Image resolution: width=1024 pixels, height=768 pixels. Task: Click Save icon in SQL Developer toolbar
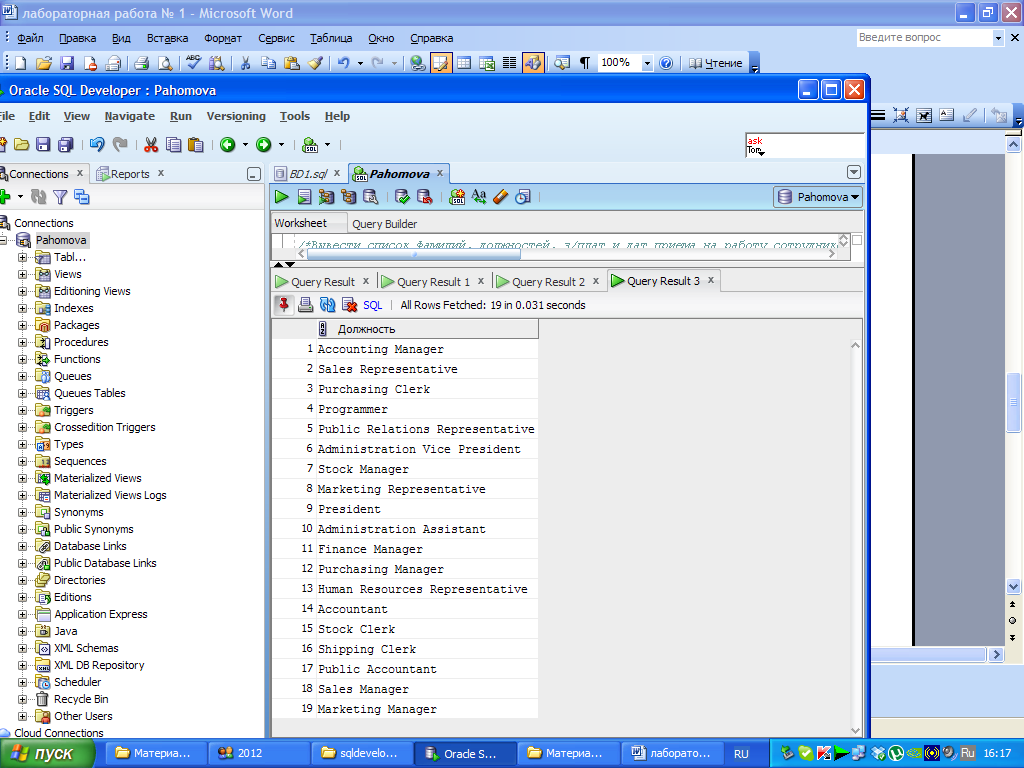(43, 144)
